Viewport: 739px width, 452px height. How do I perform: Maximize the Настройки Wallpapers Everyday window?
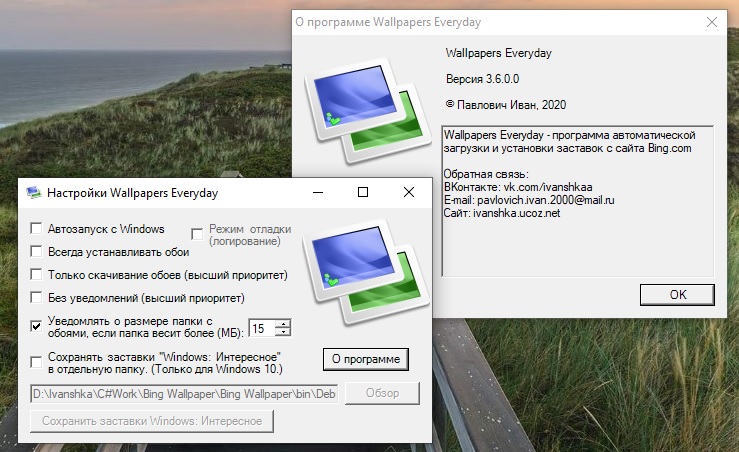363,192
